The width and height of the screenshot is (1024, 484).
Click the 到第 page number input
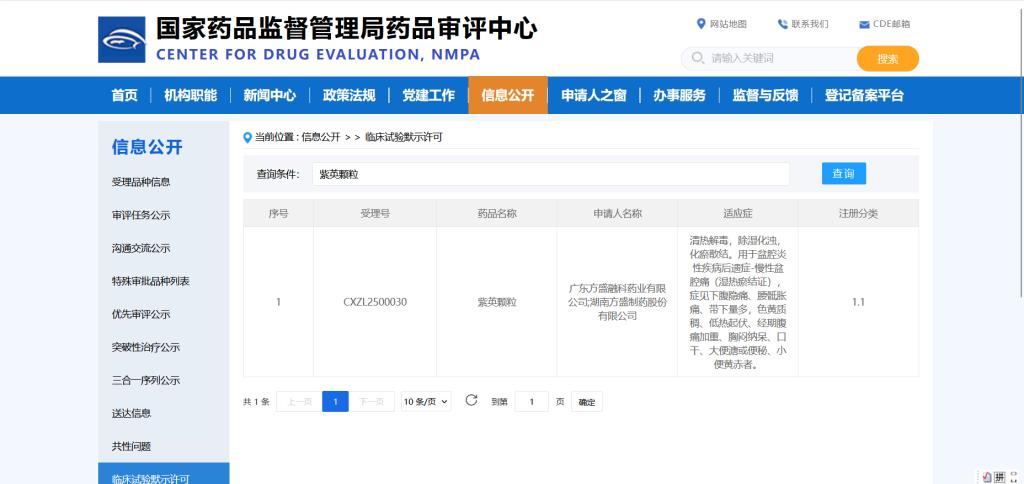[531, 402]
